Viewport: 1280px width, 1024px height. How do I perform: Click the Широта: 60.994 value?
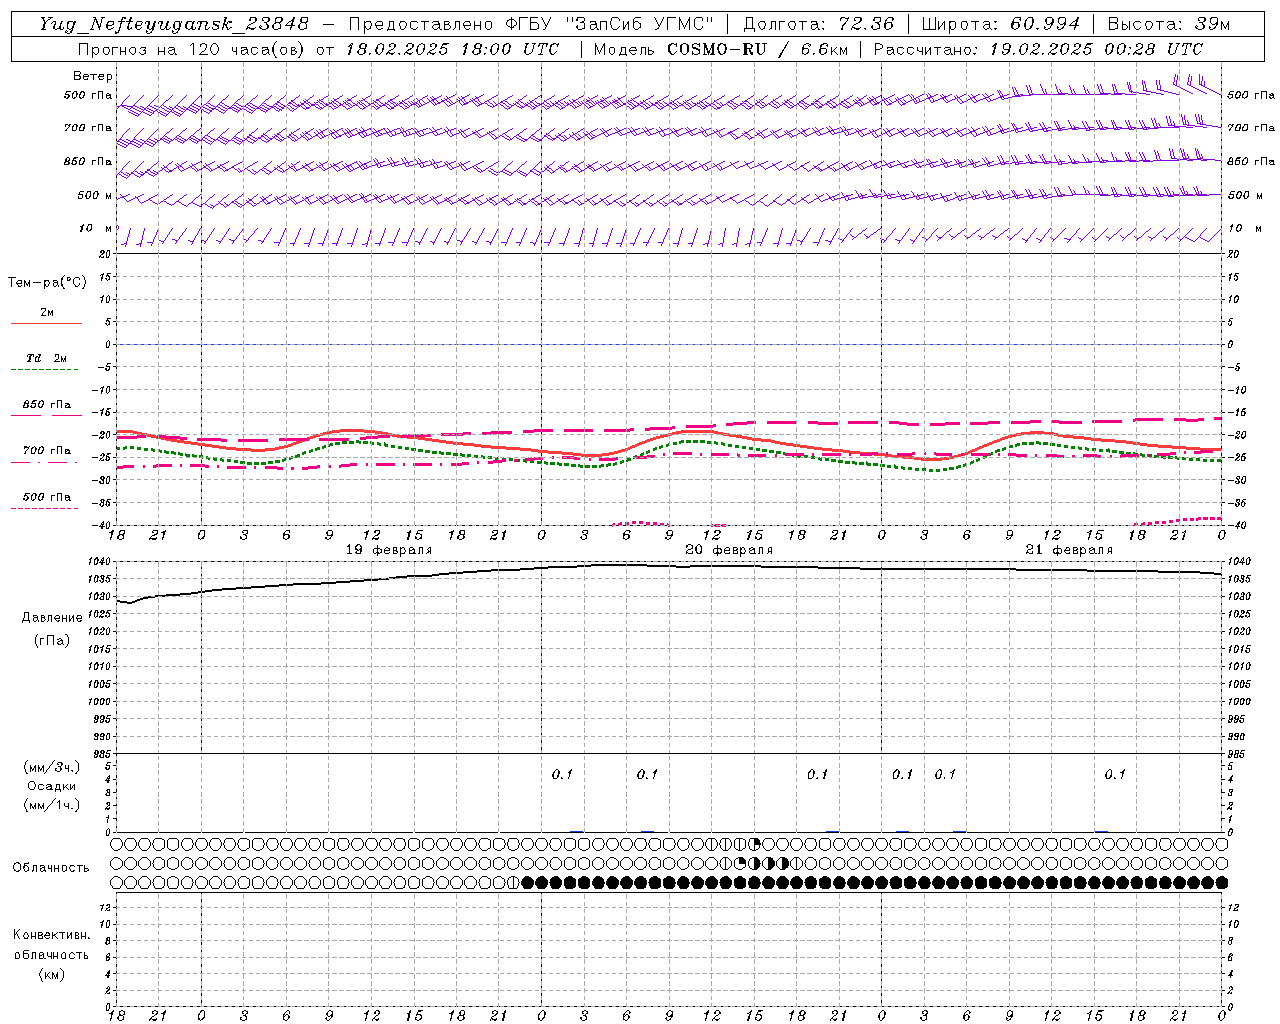point(1001,24)
